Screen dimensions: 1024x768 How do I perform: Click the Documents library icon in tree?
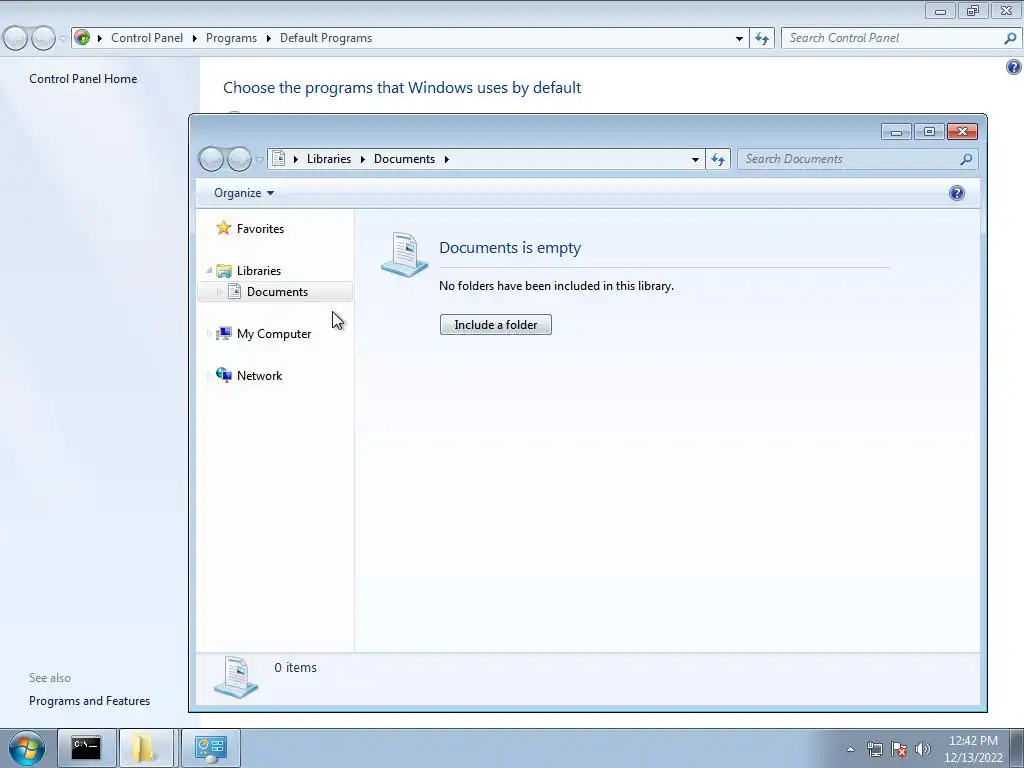click(x=234, y=292)
